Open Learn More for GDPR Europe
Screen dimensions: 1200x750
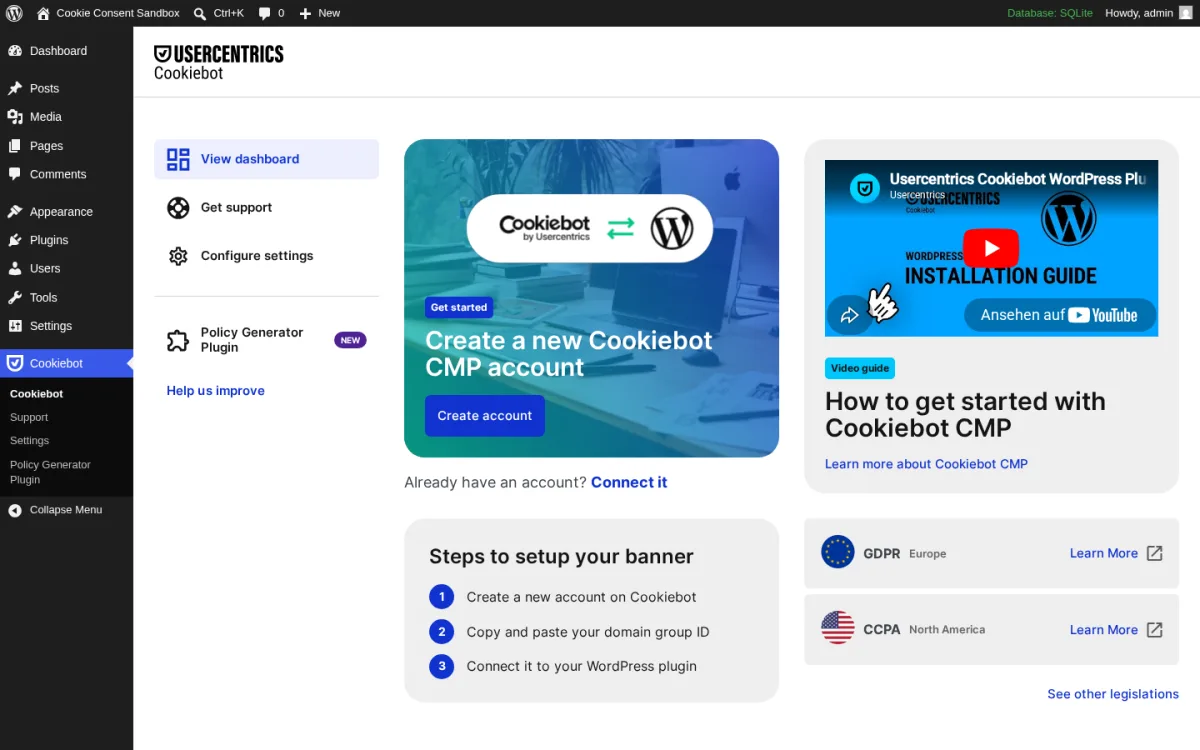[x=1104, y=553]
